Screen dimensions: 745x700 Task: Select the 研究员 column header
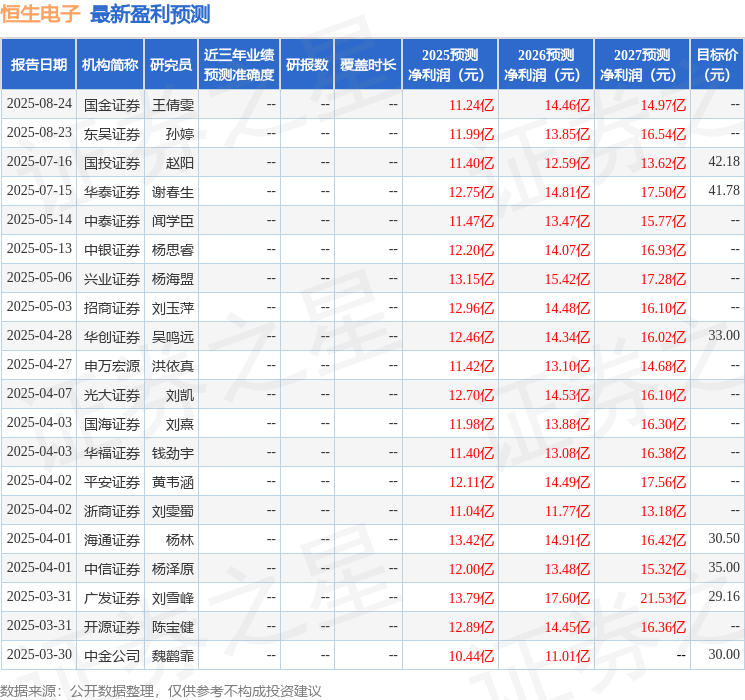point(171,65)
